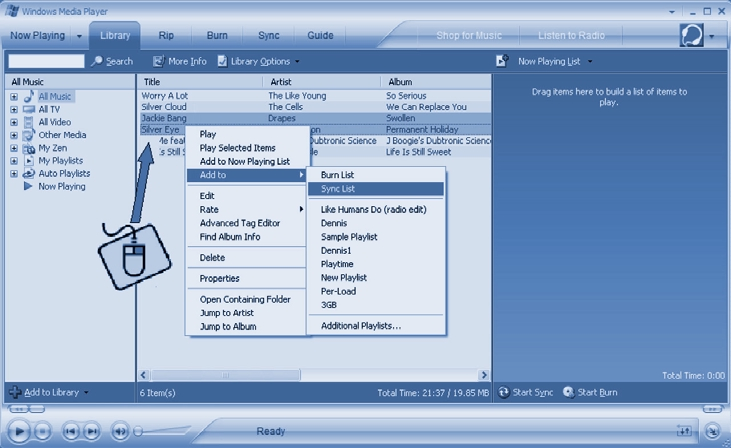Screen dimensions: 731x448
Task: Expand the All Music tree node
Action: pyautogui.click(x=14, y=97)
